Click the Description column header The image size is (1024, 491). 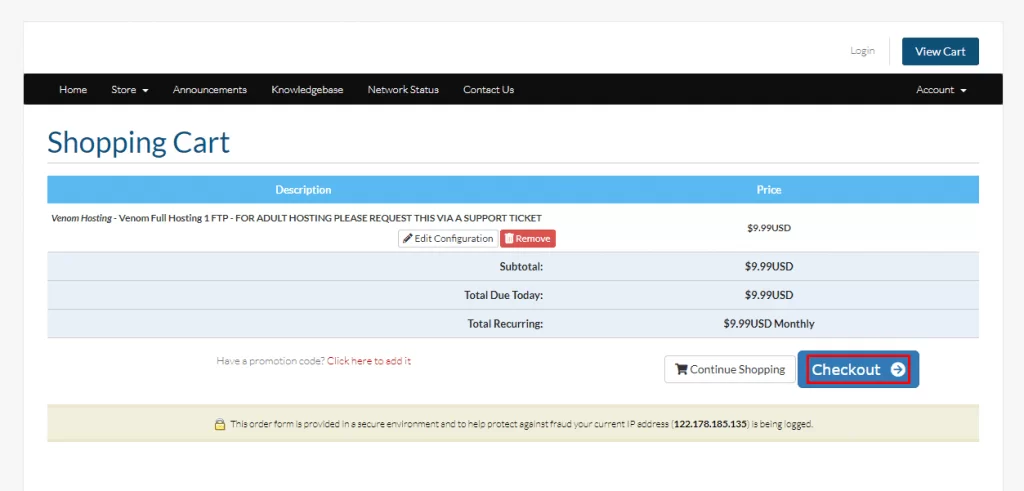point(303,189)
